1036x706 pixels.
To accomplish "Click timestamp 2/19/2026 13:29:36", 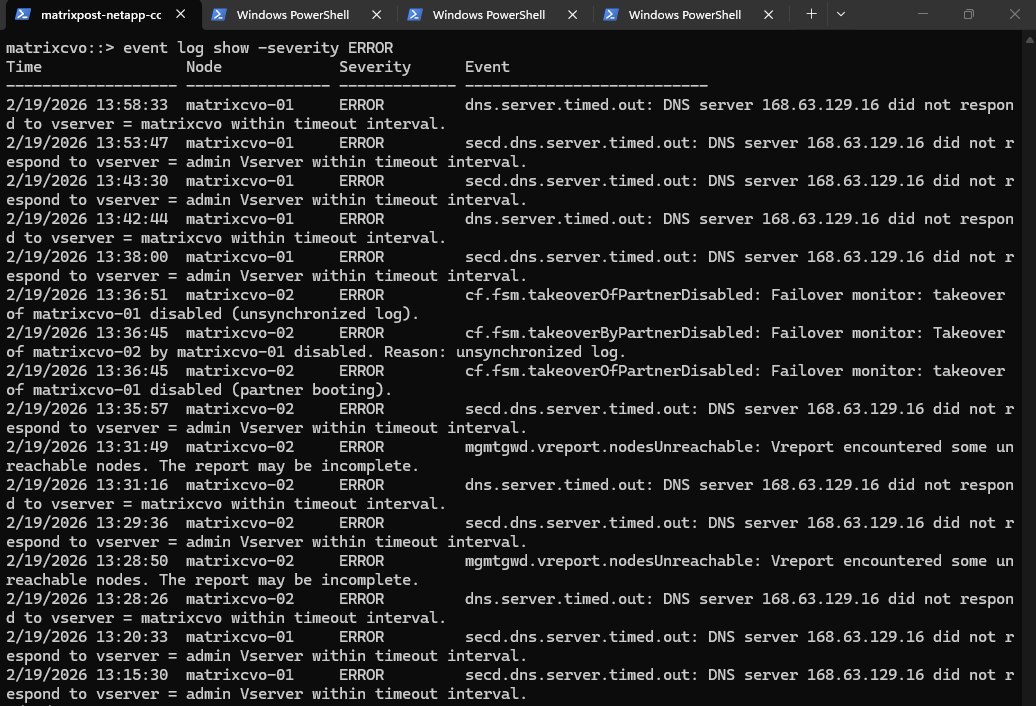I will coord(87,523).
